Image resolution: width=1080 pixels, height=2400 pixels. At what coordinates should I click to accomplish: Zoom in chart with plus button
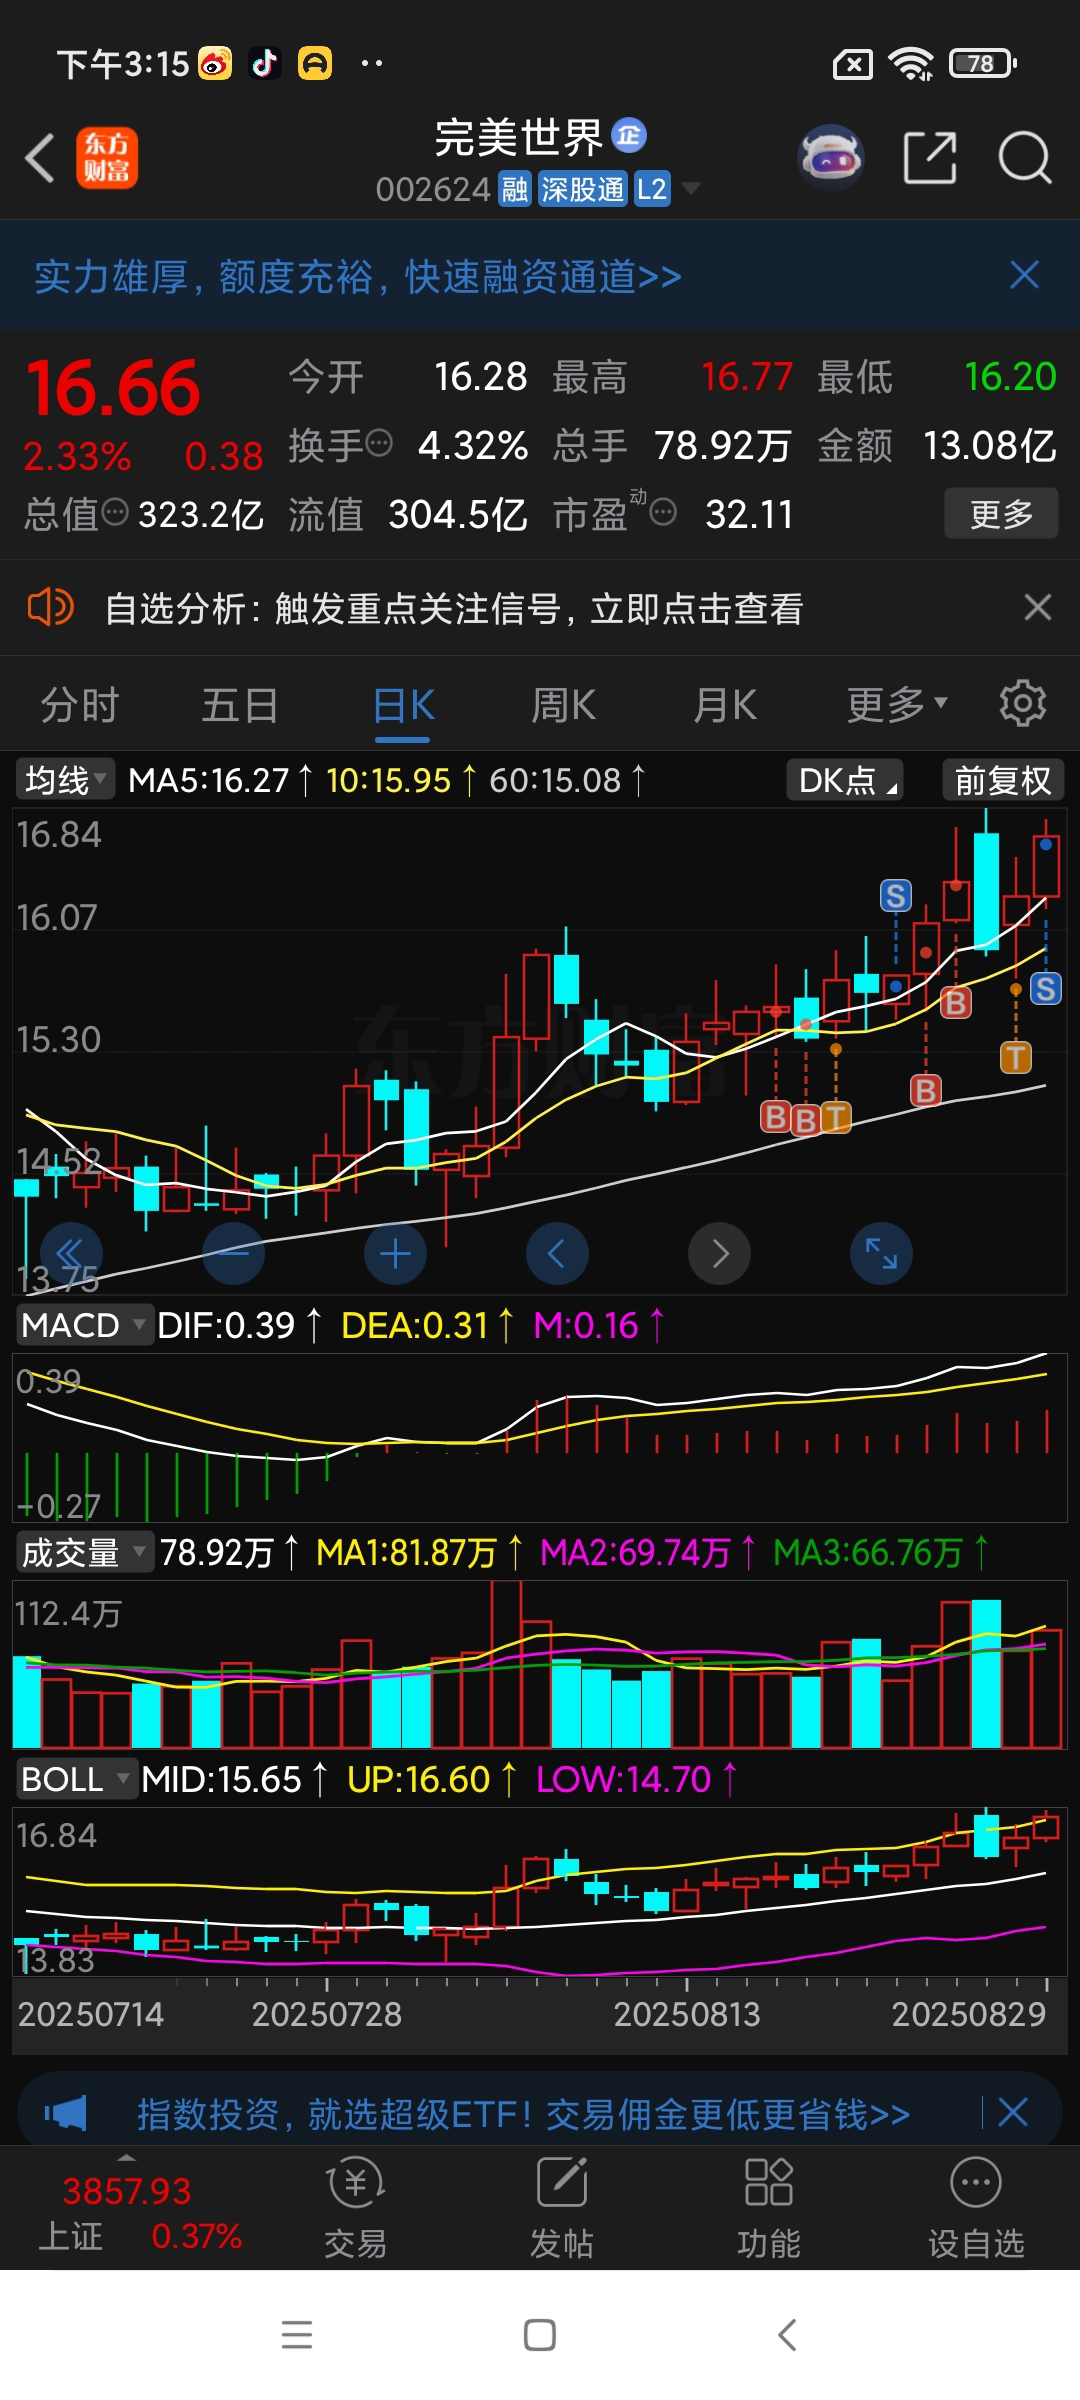click(395, 1253)
